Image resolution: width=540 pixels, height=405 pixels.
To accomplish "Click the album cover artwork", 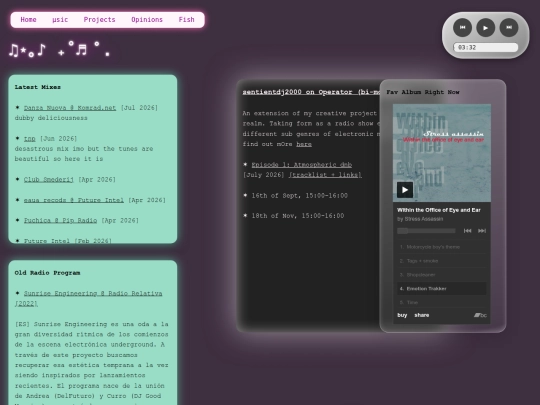I will 442,153.
